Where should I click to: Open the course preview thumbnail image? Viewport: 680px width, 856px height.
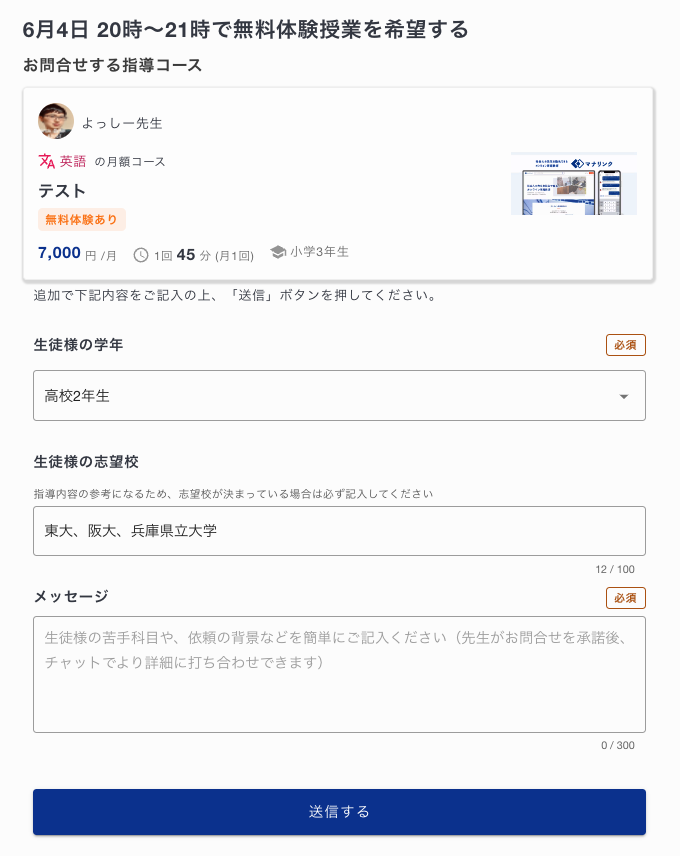[x=574, y=183]
